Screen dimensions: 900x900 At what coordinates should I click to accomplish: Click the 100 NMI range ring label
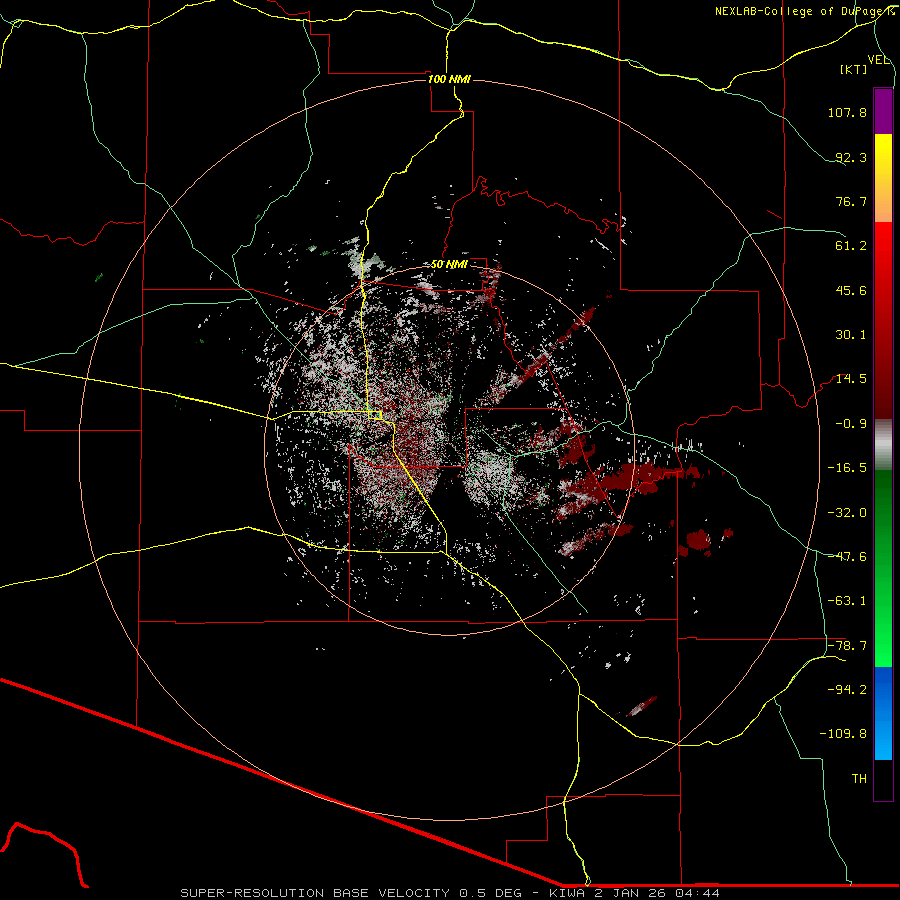[x=449, y=79]
